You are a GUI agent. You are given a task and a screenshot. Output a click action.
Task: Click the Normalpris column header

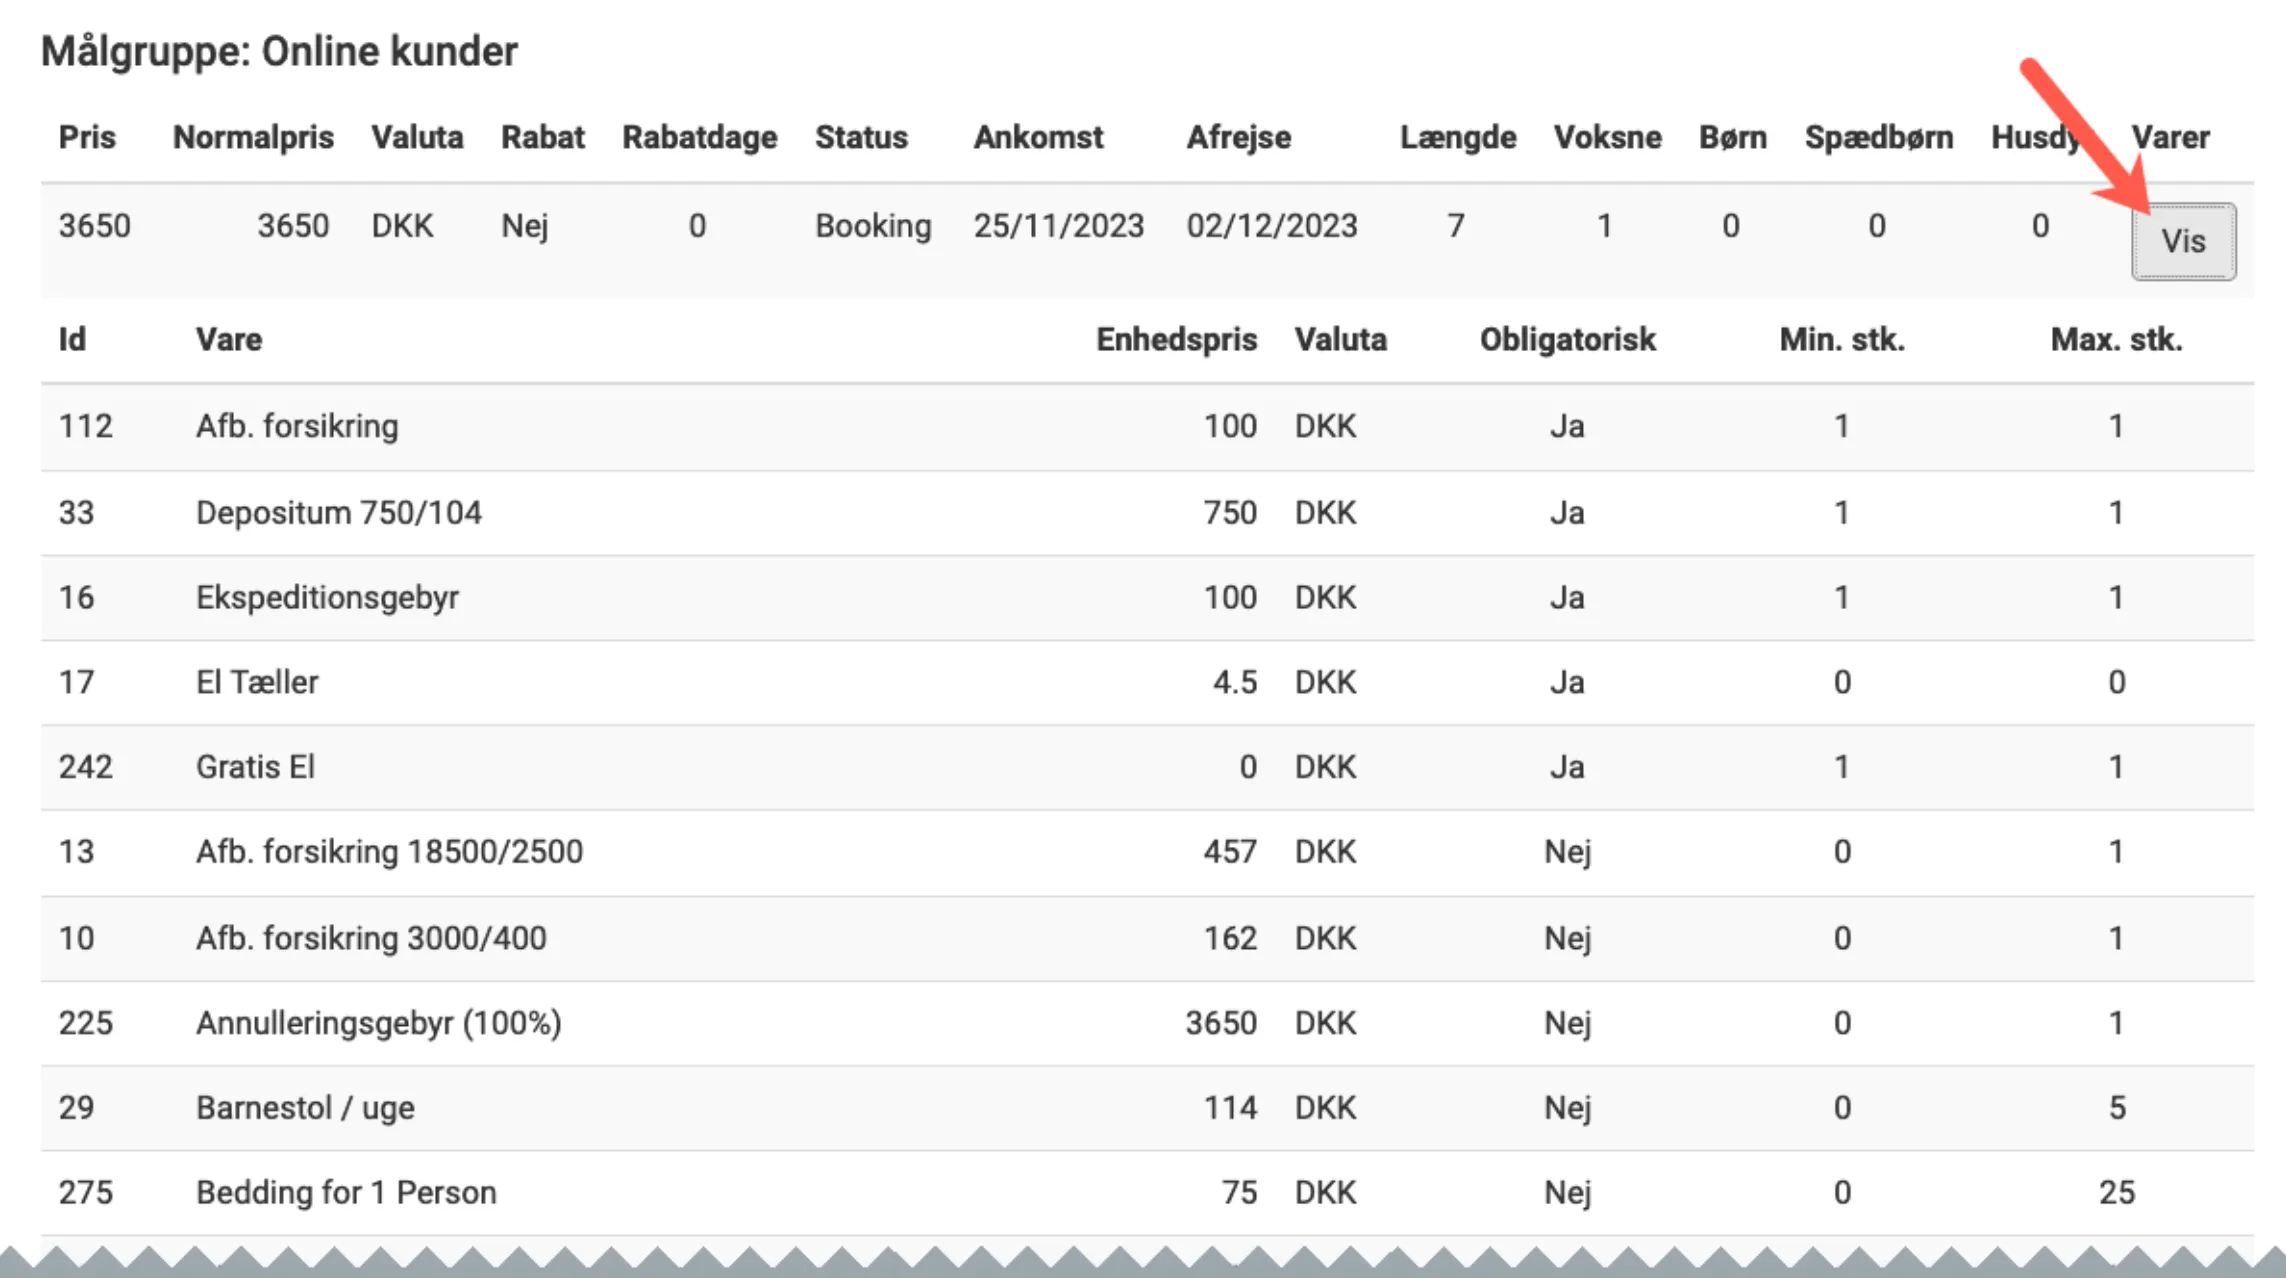click(x=253, y=137)
